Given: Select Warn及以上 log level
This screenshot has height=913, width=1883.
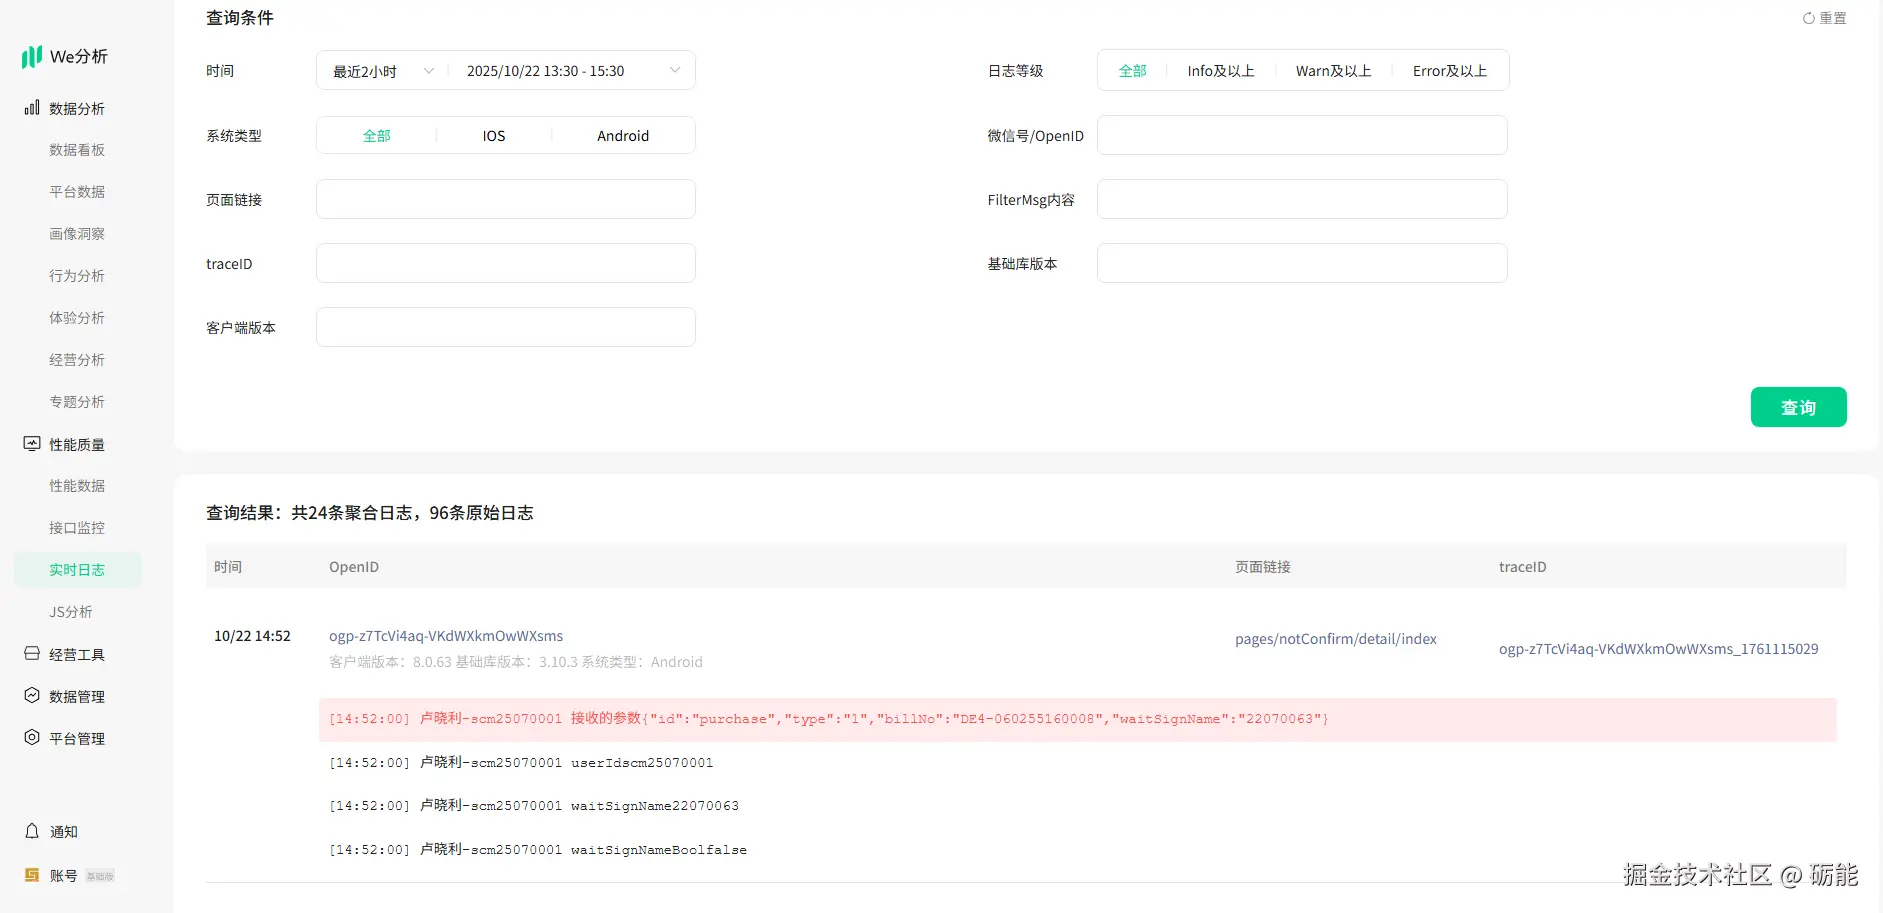Looking at the screenshot, I should click(x=1333, y=71).
